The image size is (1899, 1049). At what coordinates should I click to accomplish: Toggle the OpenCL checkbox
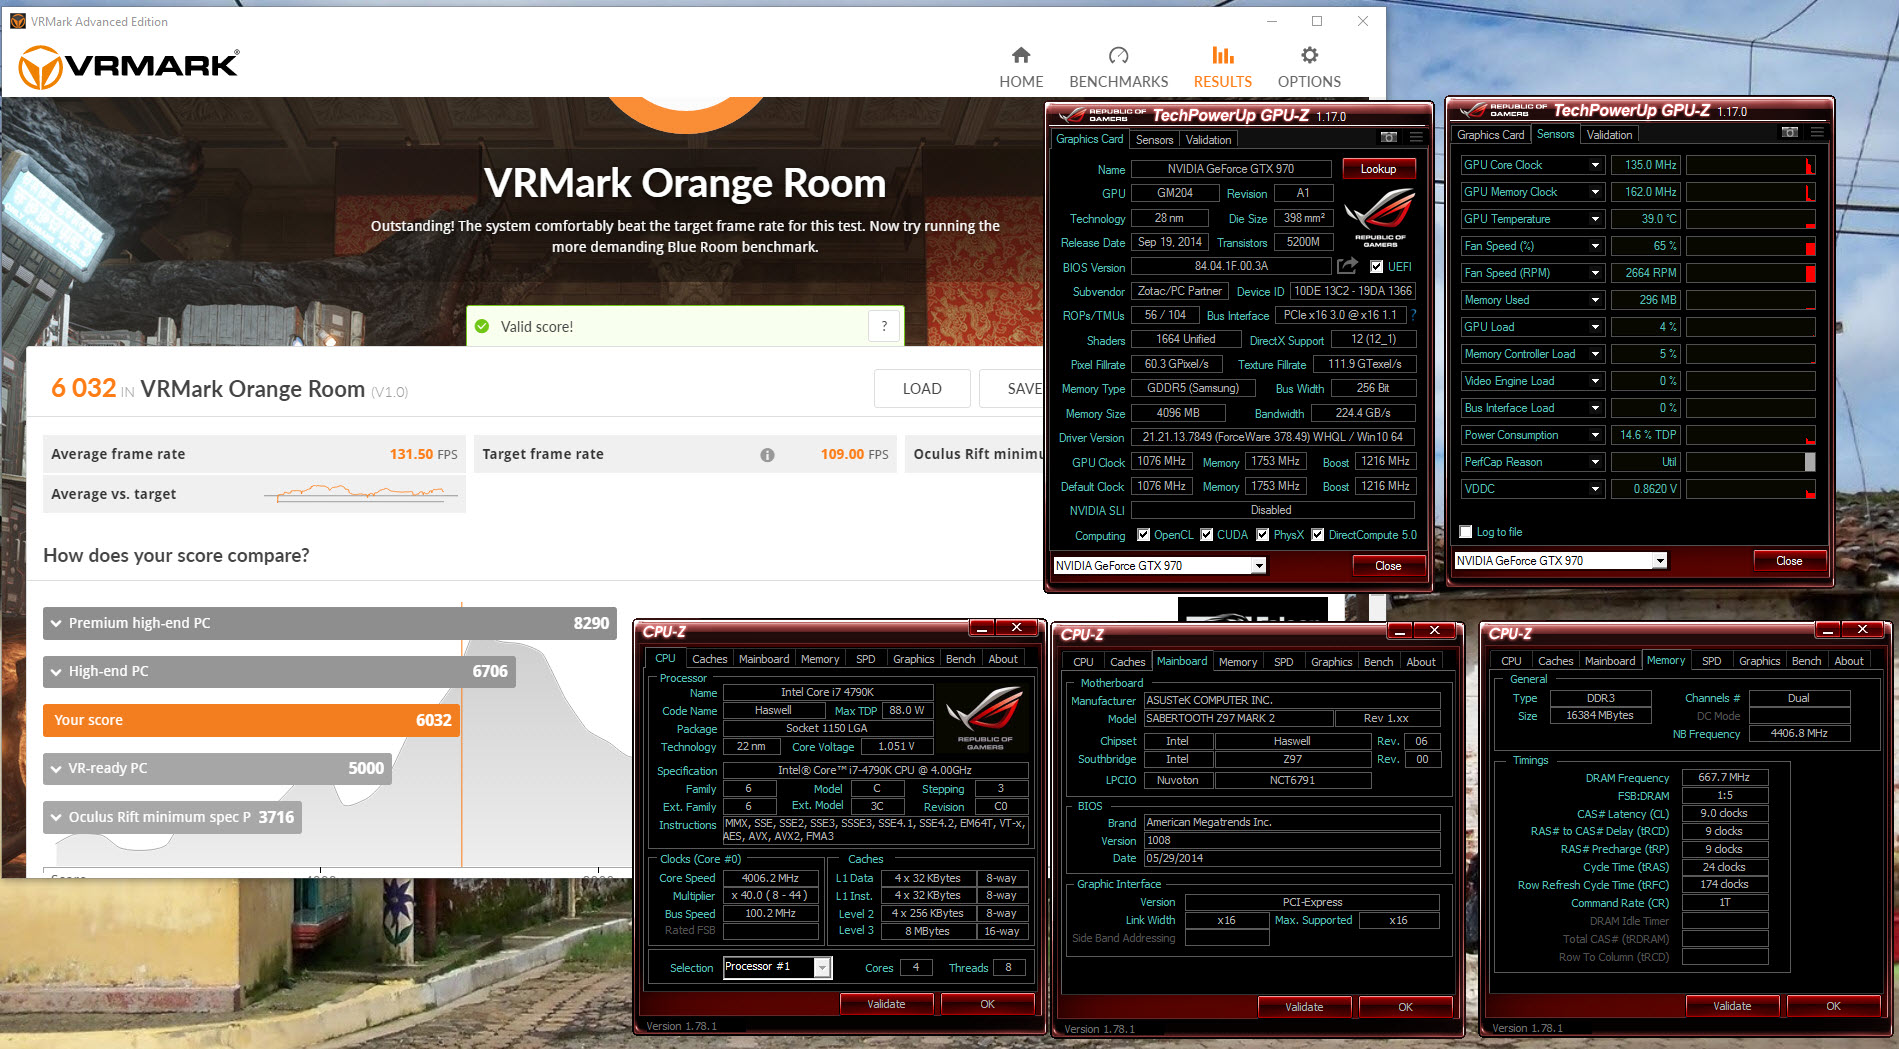point(1143,535)
